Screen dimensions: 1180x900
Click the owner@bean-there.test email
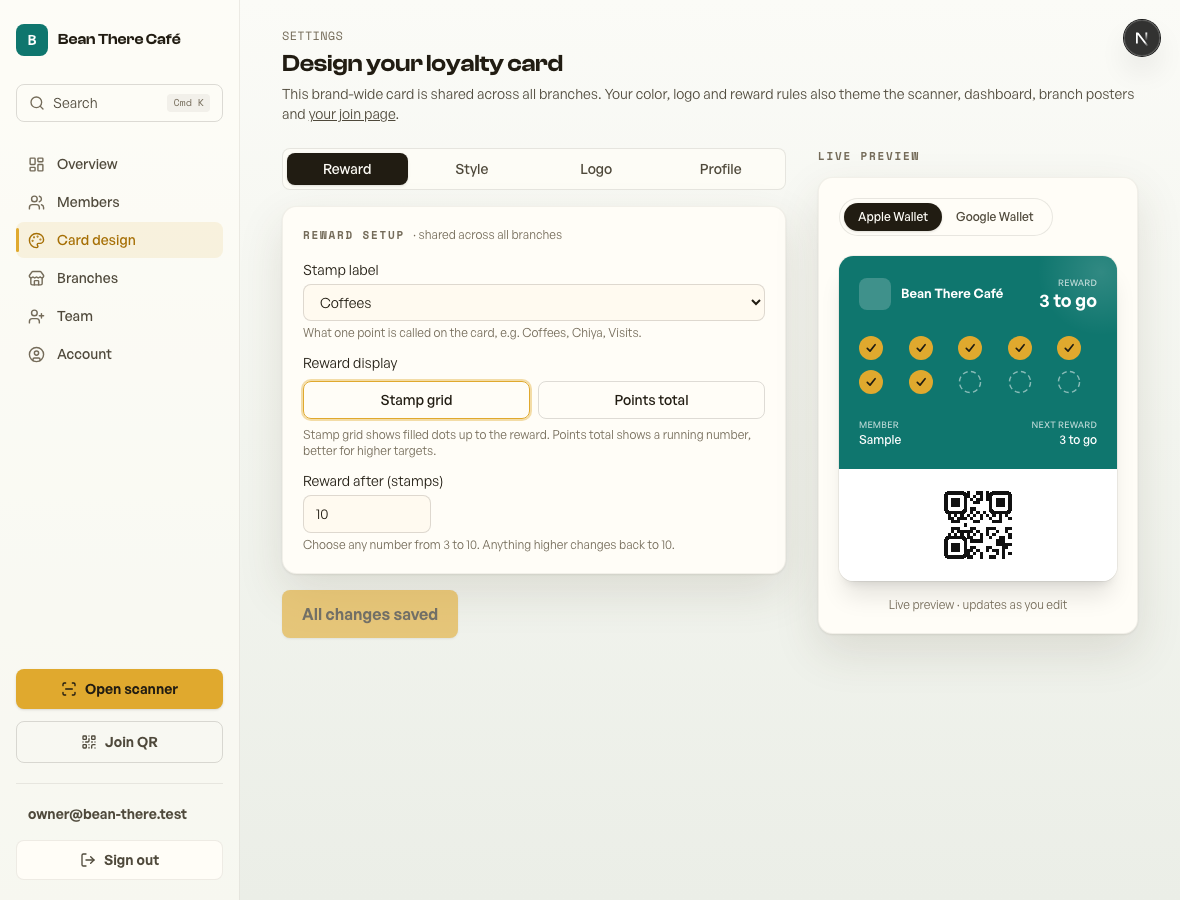click(x=107, y=814)
